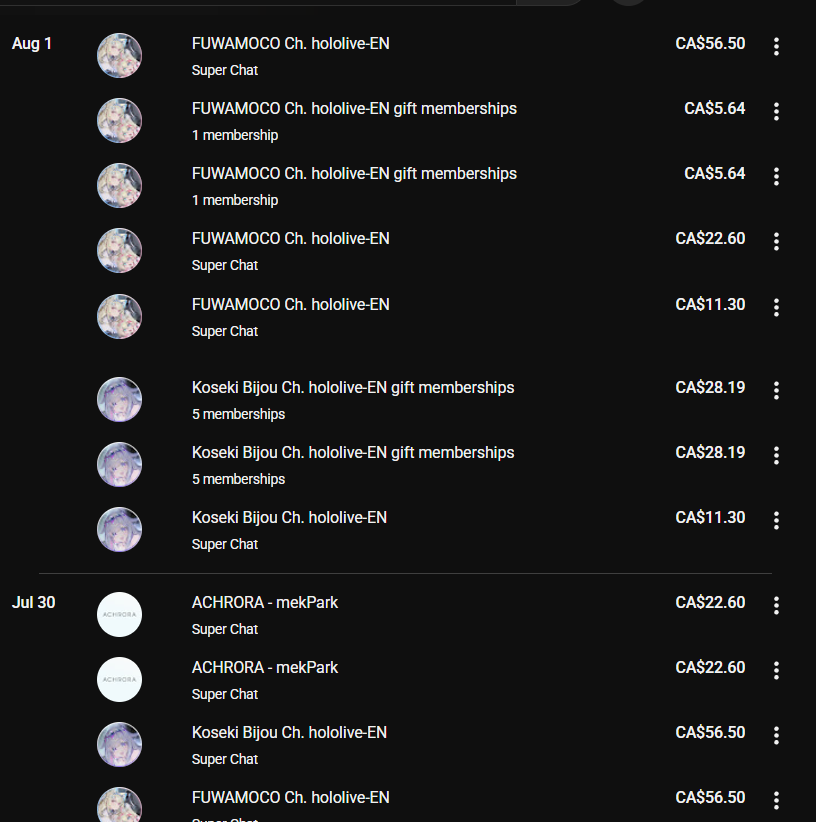Open three-dot menu for first CA$5.64 gift membership
Image resolution: width=816 pixels, height=822 pixels.
776,111
